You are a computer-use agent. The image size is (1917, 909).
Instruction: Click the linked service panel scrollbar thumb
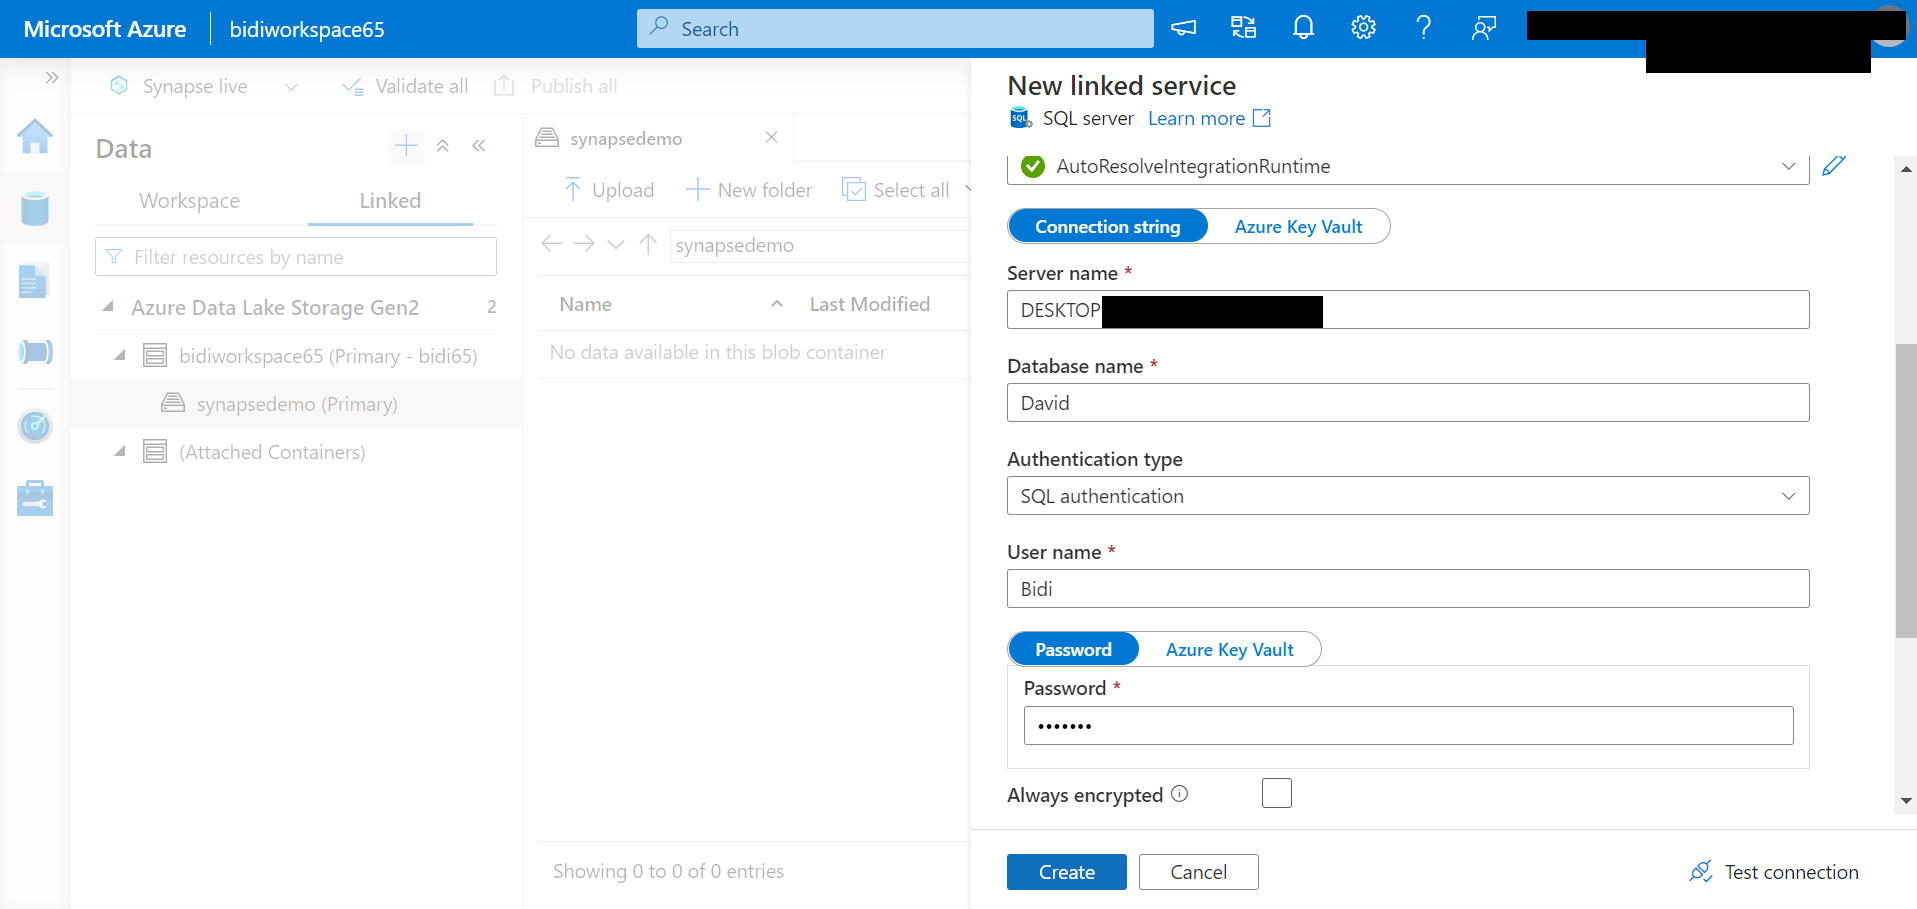(x=1906, y=491)
